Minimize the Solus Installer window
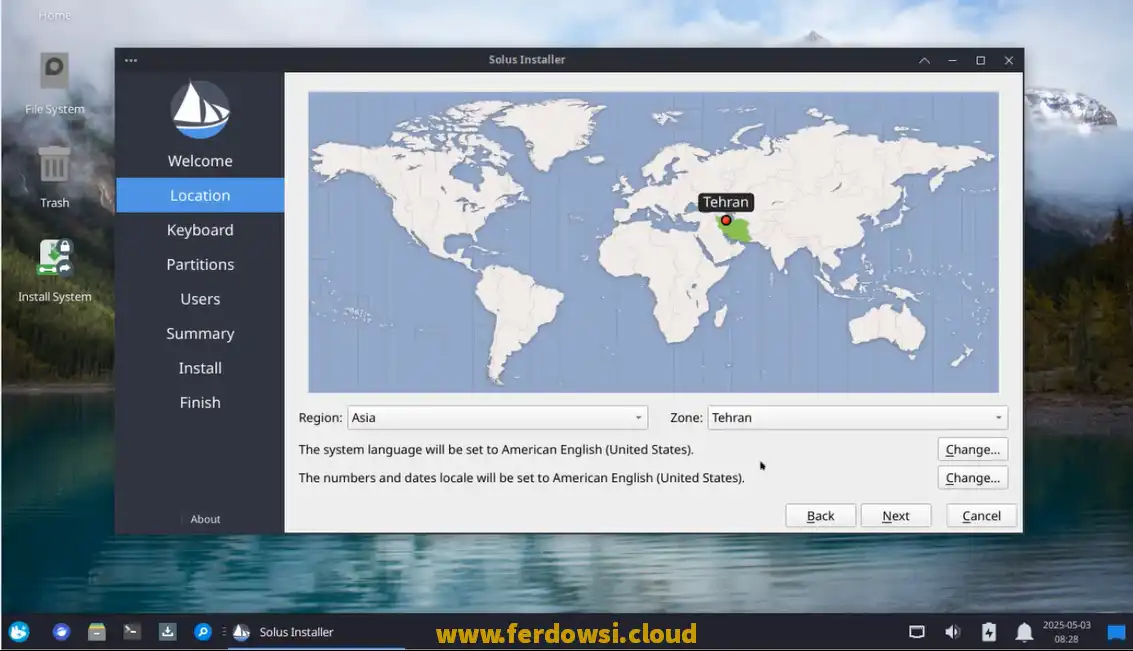 coord(952,61)
